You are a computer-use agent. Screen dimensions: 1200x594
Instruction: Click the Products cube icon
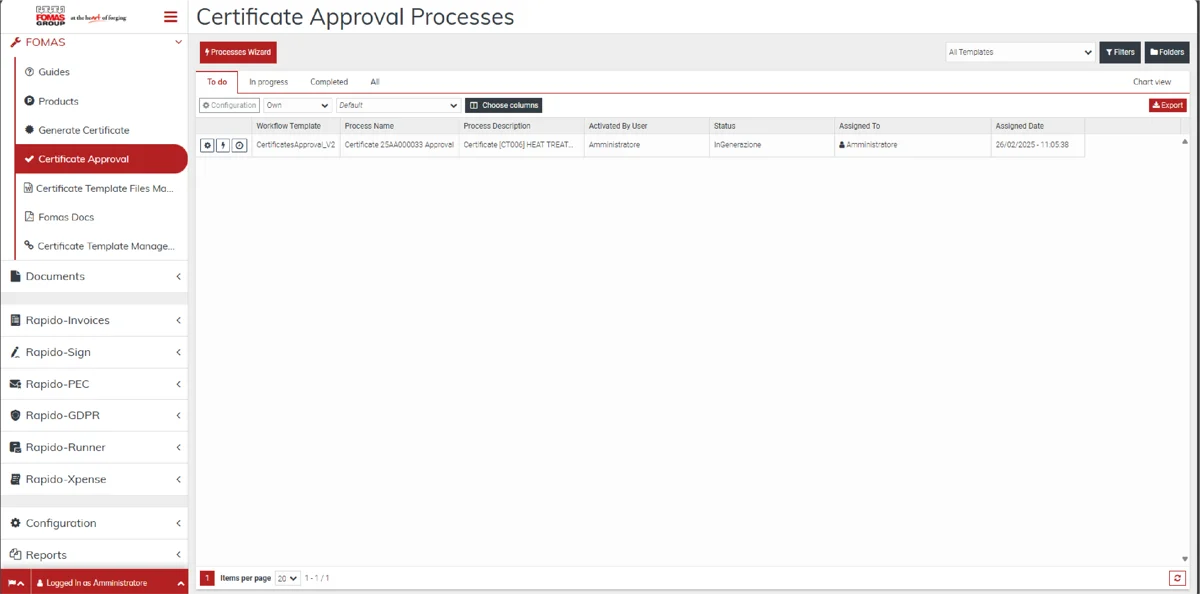[29, 101]
